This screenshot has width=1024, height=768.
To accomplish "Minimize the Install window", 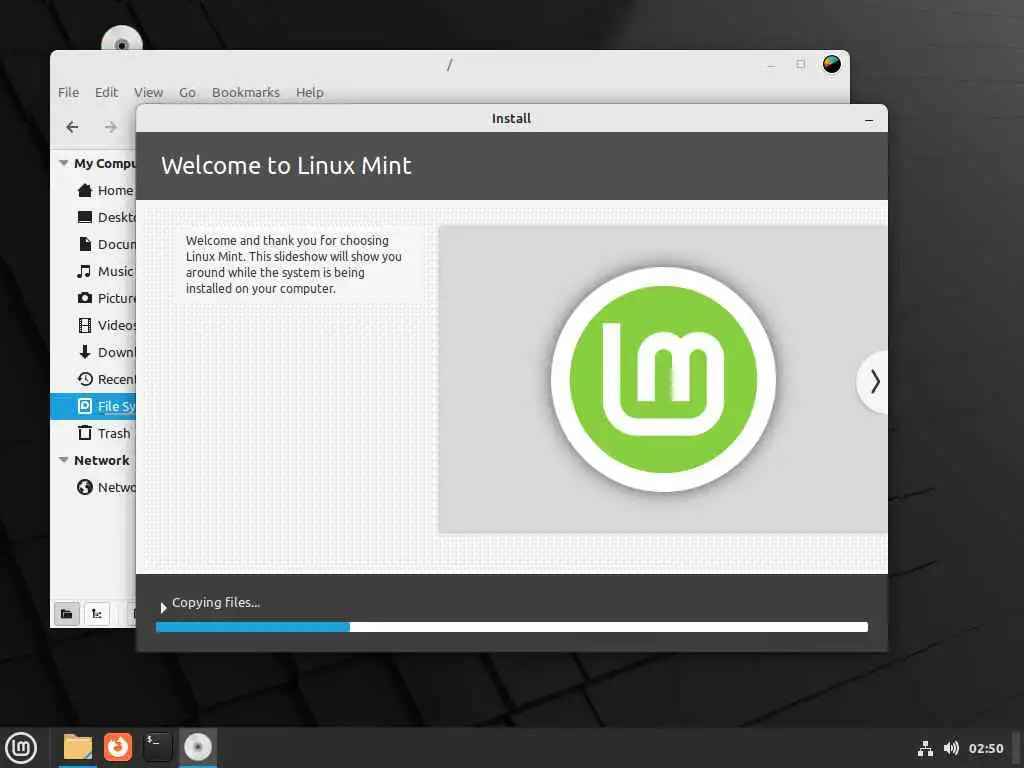I will (869, 120).
